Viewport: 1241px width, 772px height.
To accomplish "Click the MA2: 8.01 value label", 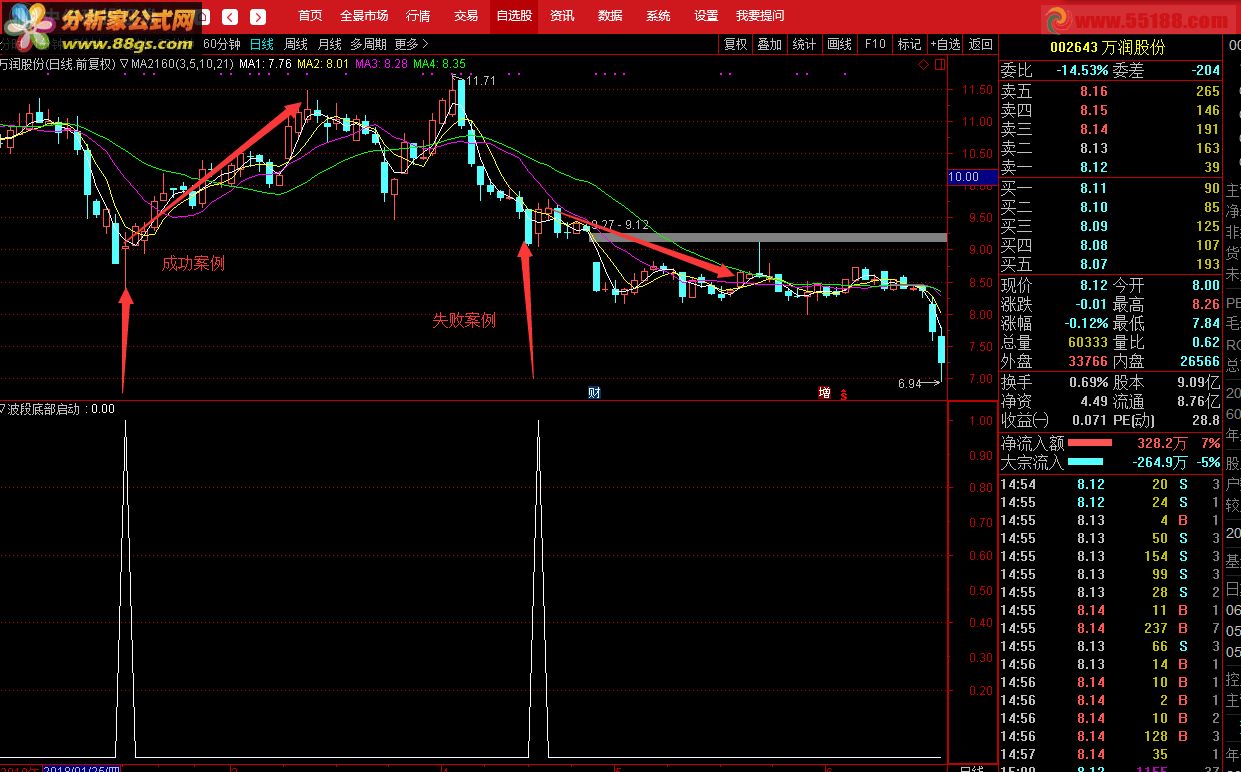I will click(x=323, y=64).
